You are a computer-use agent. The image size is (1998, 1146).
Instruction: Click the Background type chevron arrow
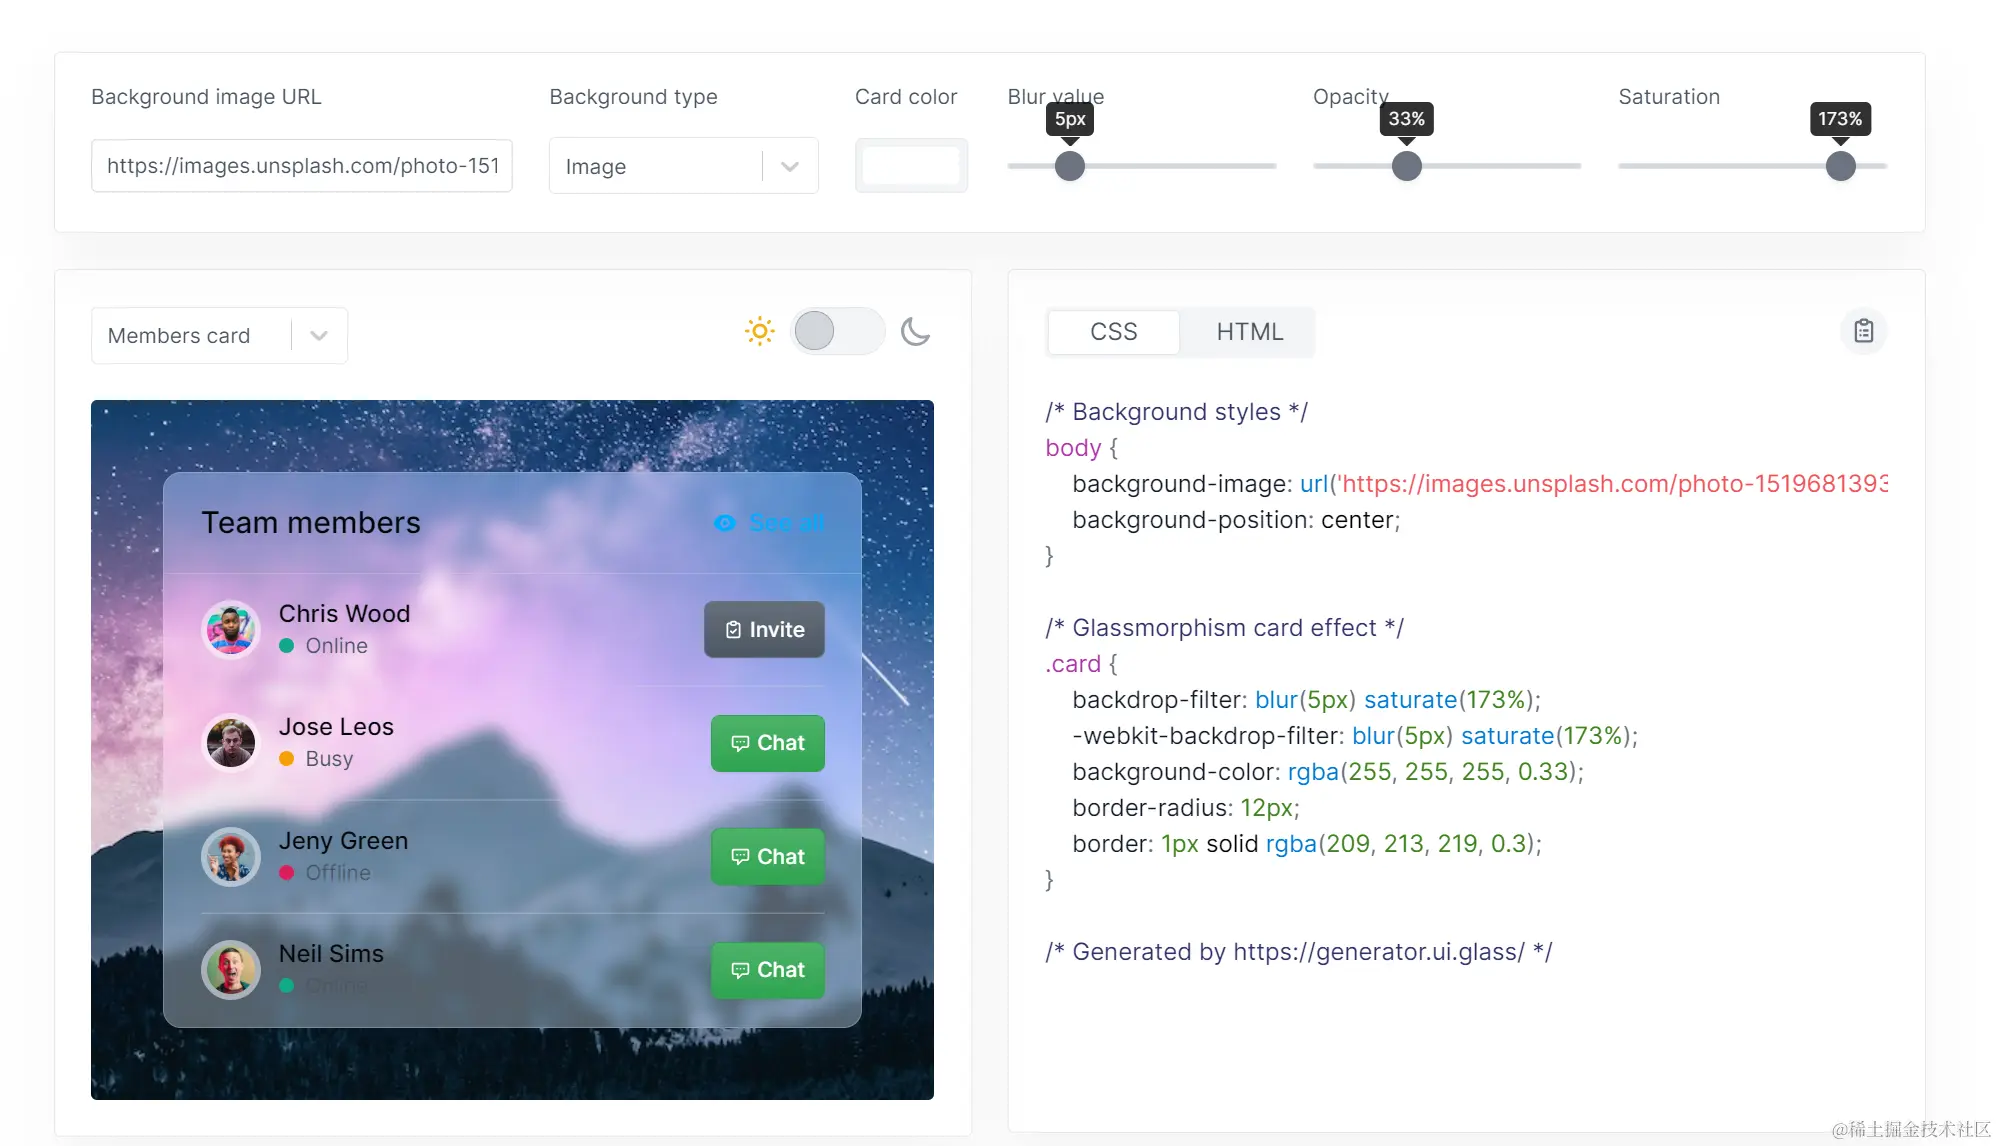(x=790, y=166)
